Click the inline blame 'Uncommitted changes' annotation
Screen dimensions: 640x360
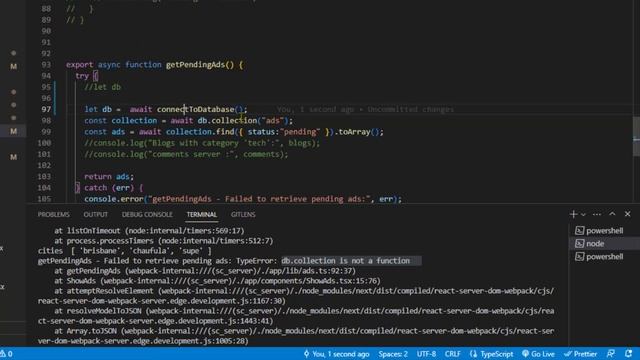tap(410, 109)
